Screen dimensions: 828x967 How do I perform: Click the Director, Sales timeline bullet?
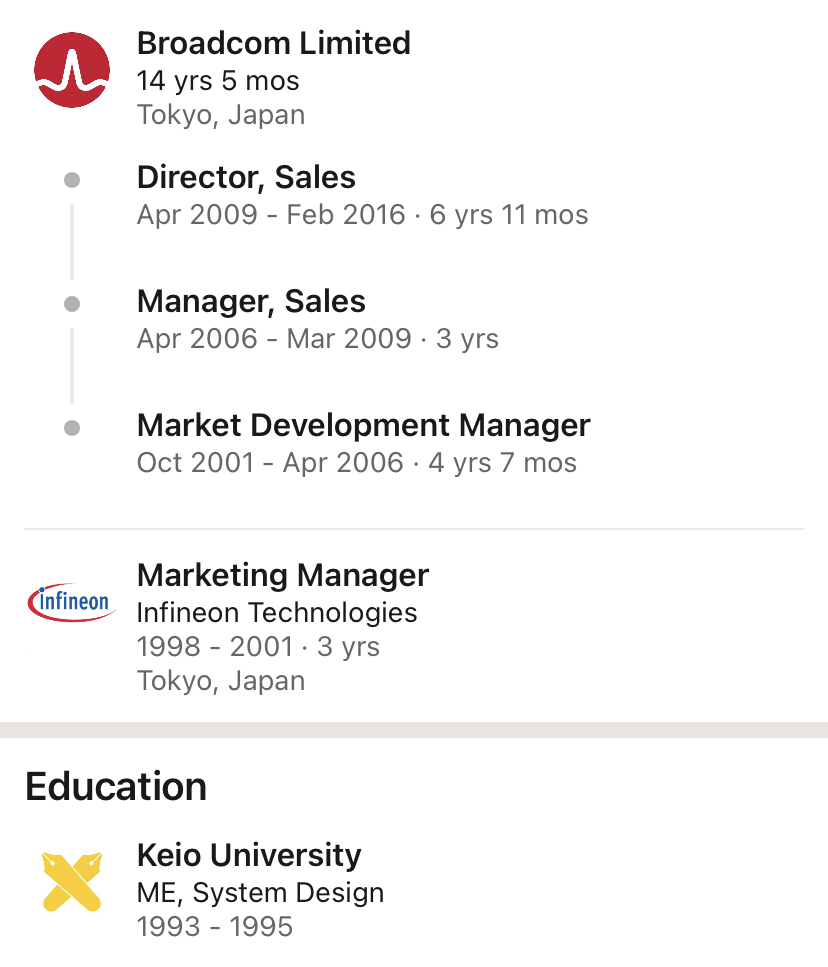(x=72, y=180)
